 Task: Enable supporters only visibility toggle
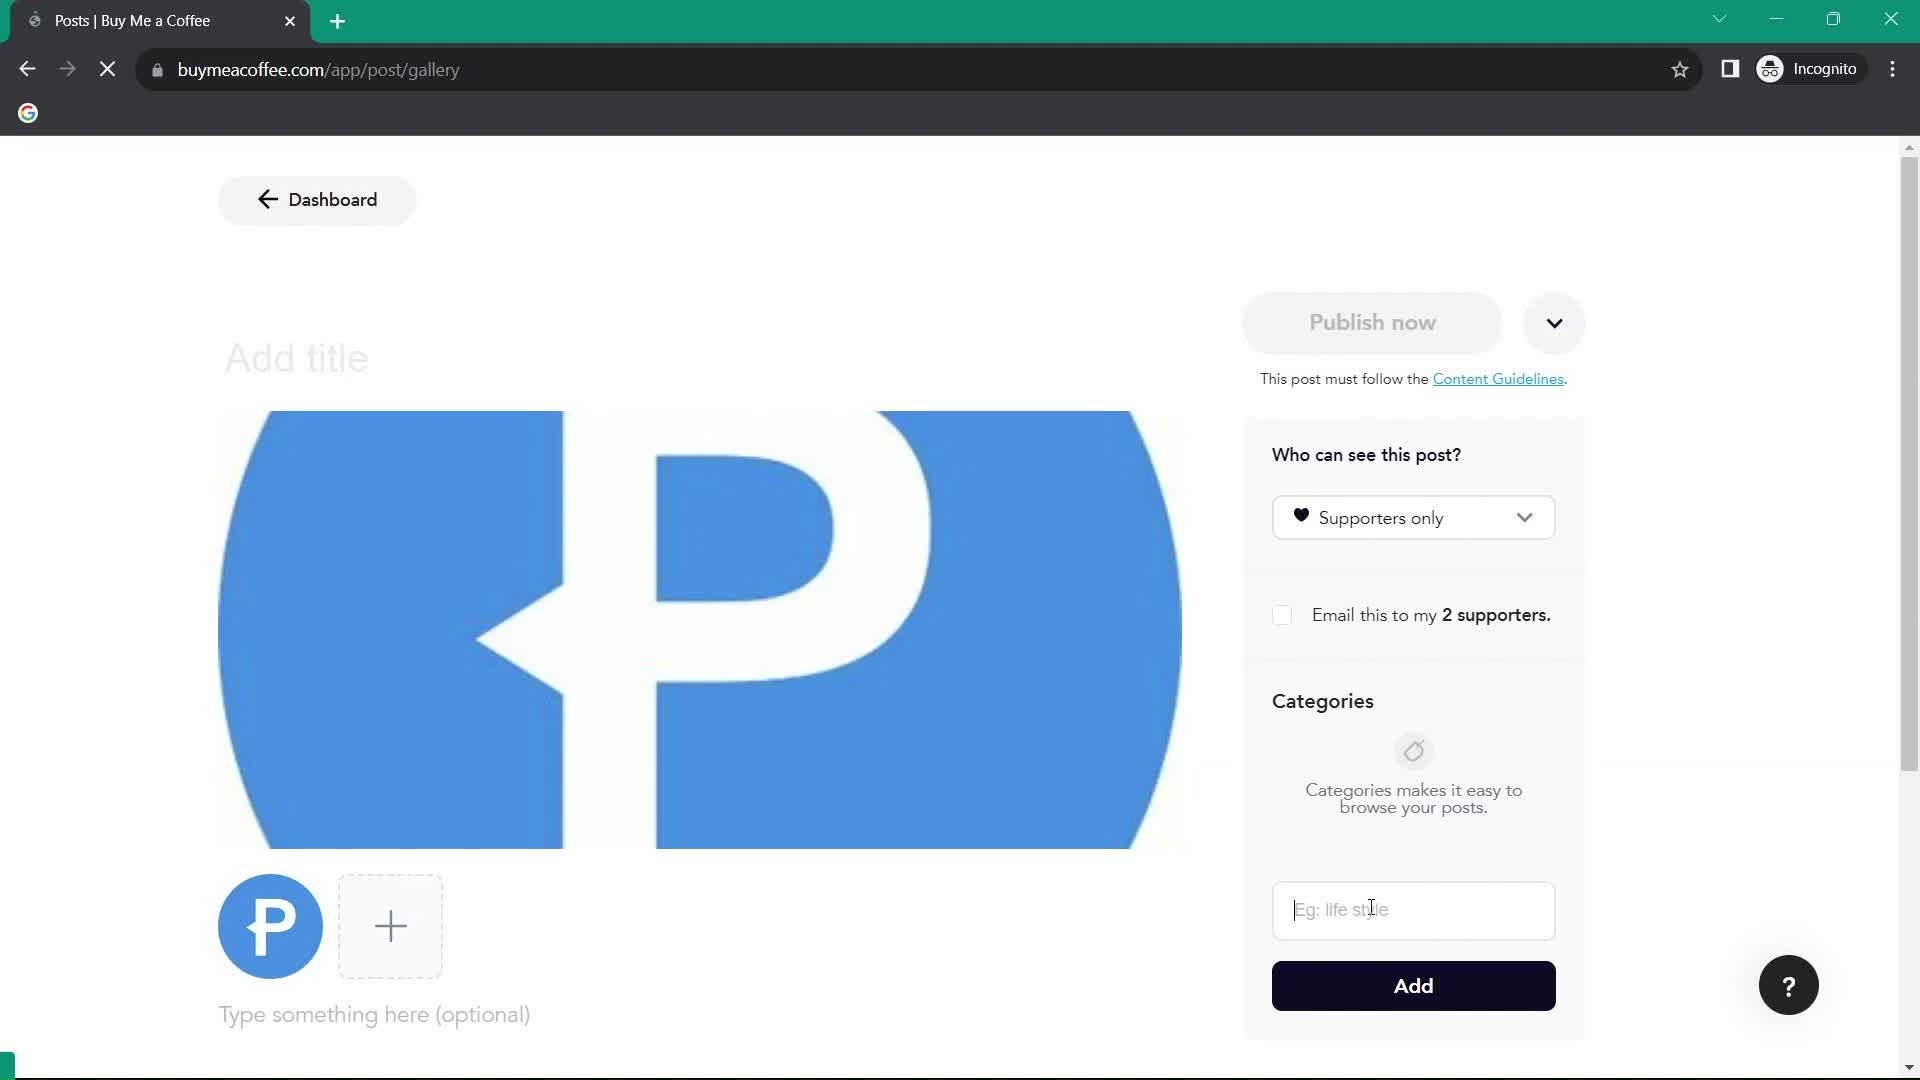pos(1412,517)
